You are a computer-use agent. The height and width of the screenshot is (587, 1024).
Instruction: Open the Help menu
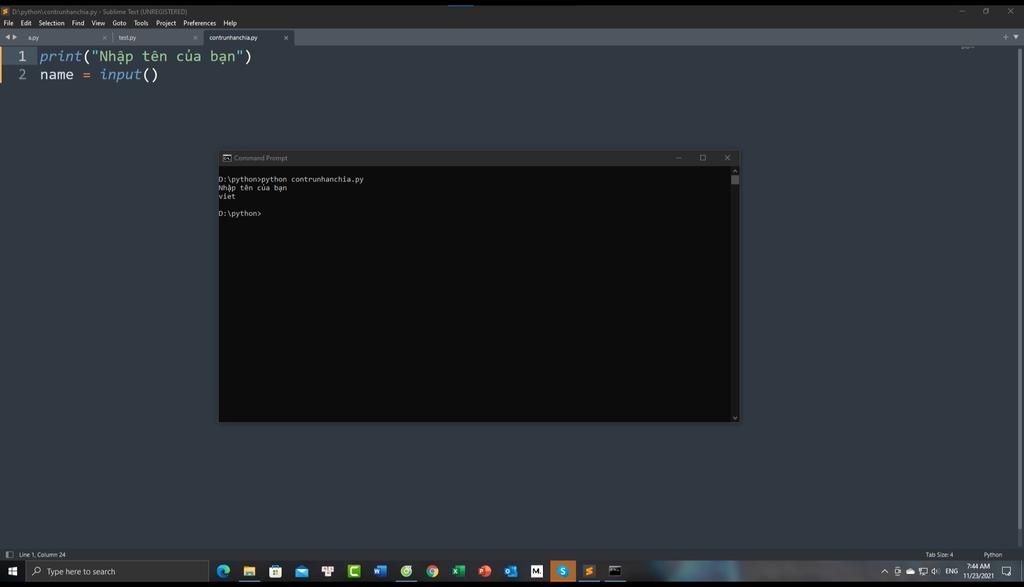point(230,23)
